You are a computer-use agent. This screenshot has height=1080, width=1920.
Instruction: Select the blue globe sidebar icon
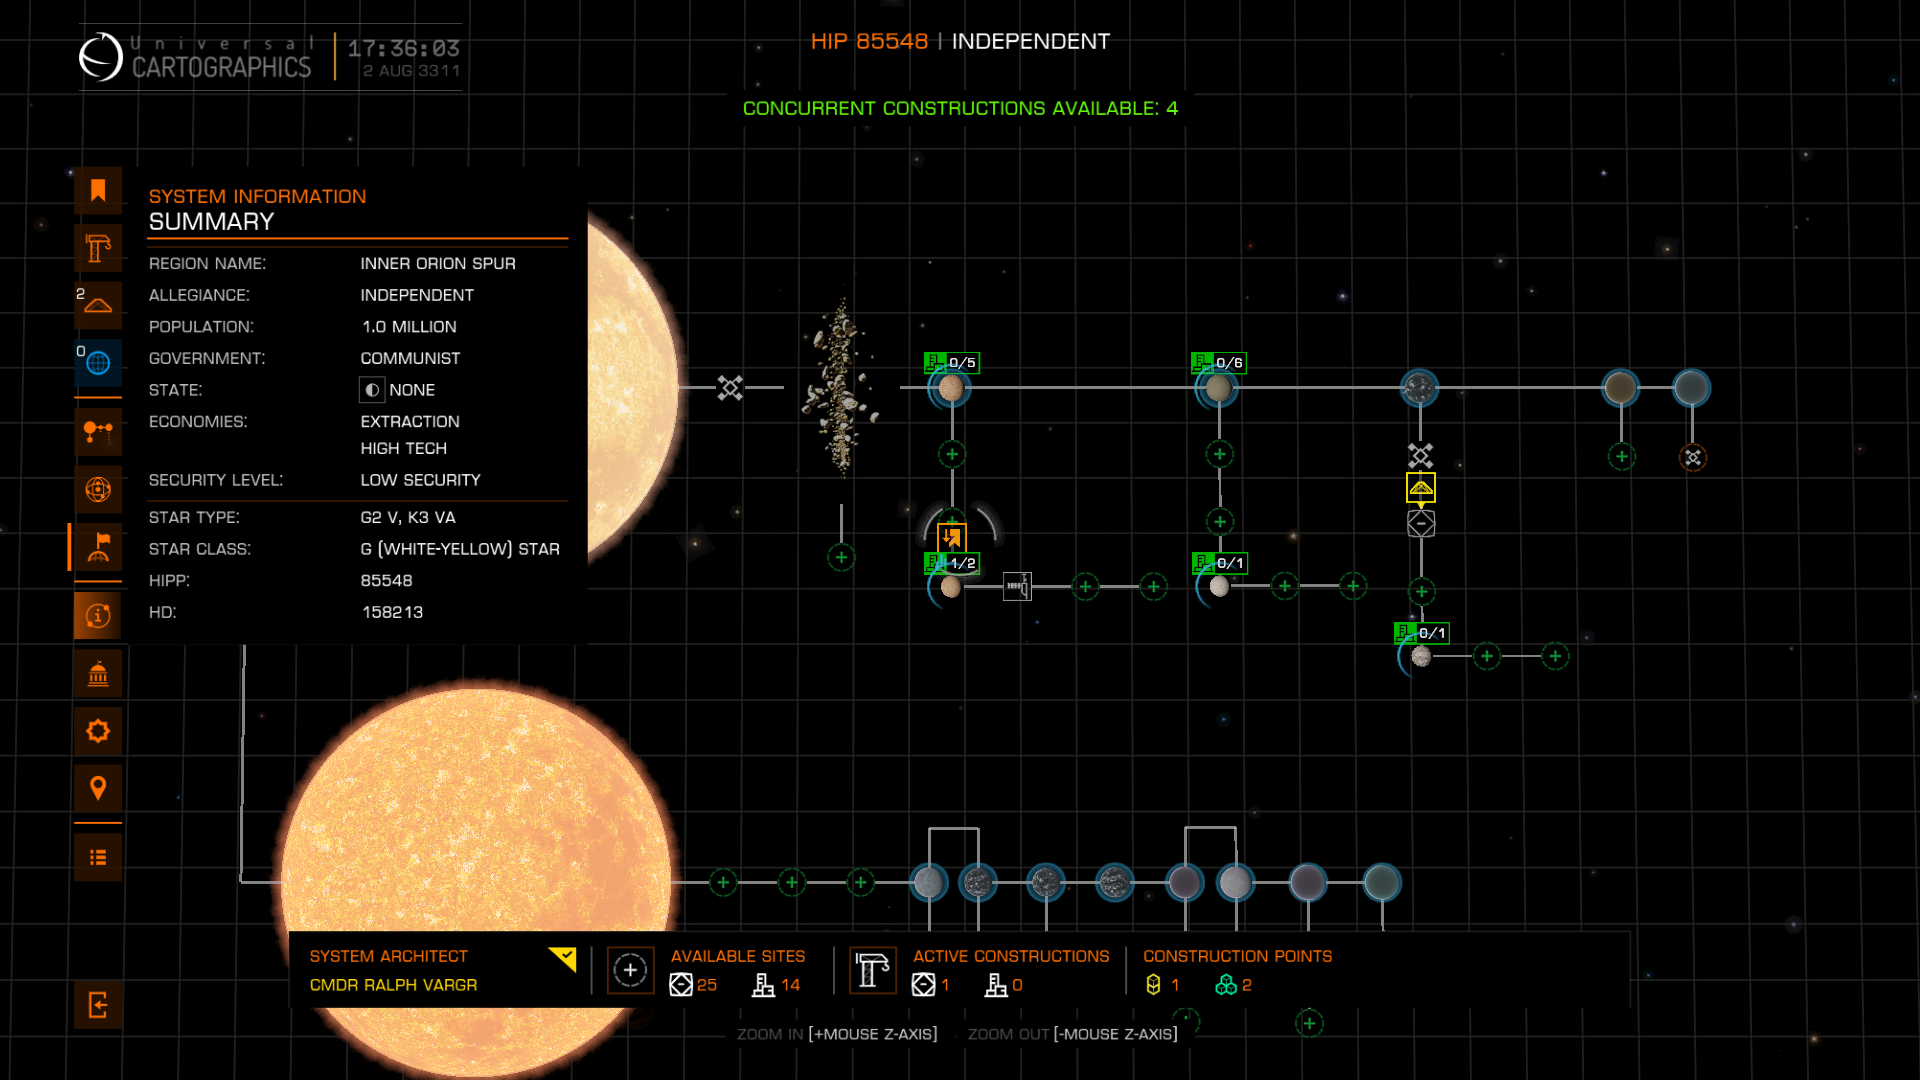(98, 363)
